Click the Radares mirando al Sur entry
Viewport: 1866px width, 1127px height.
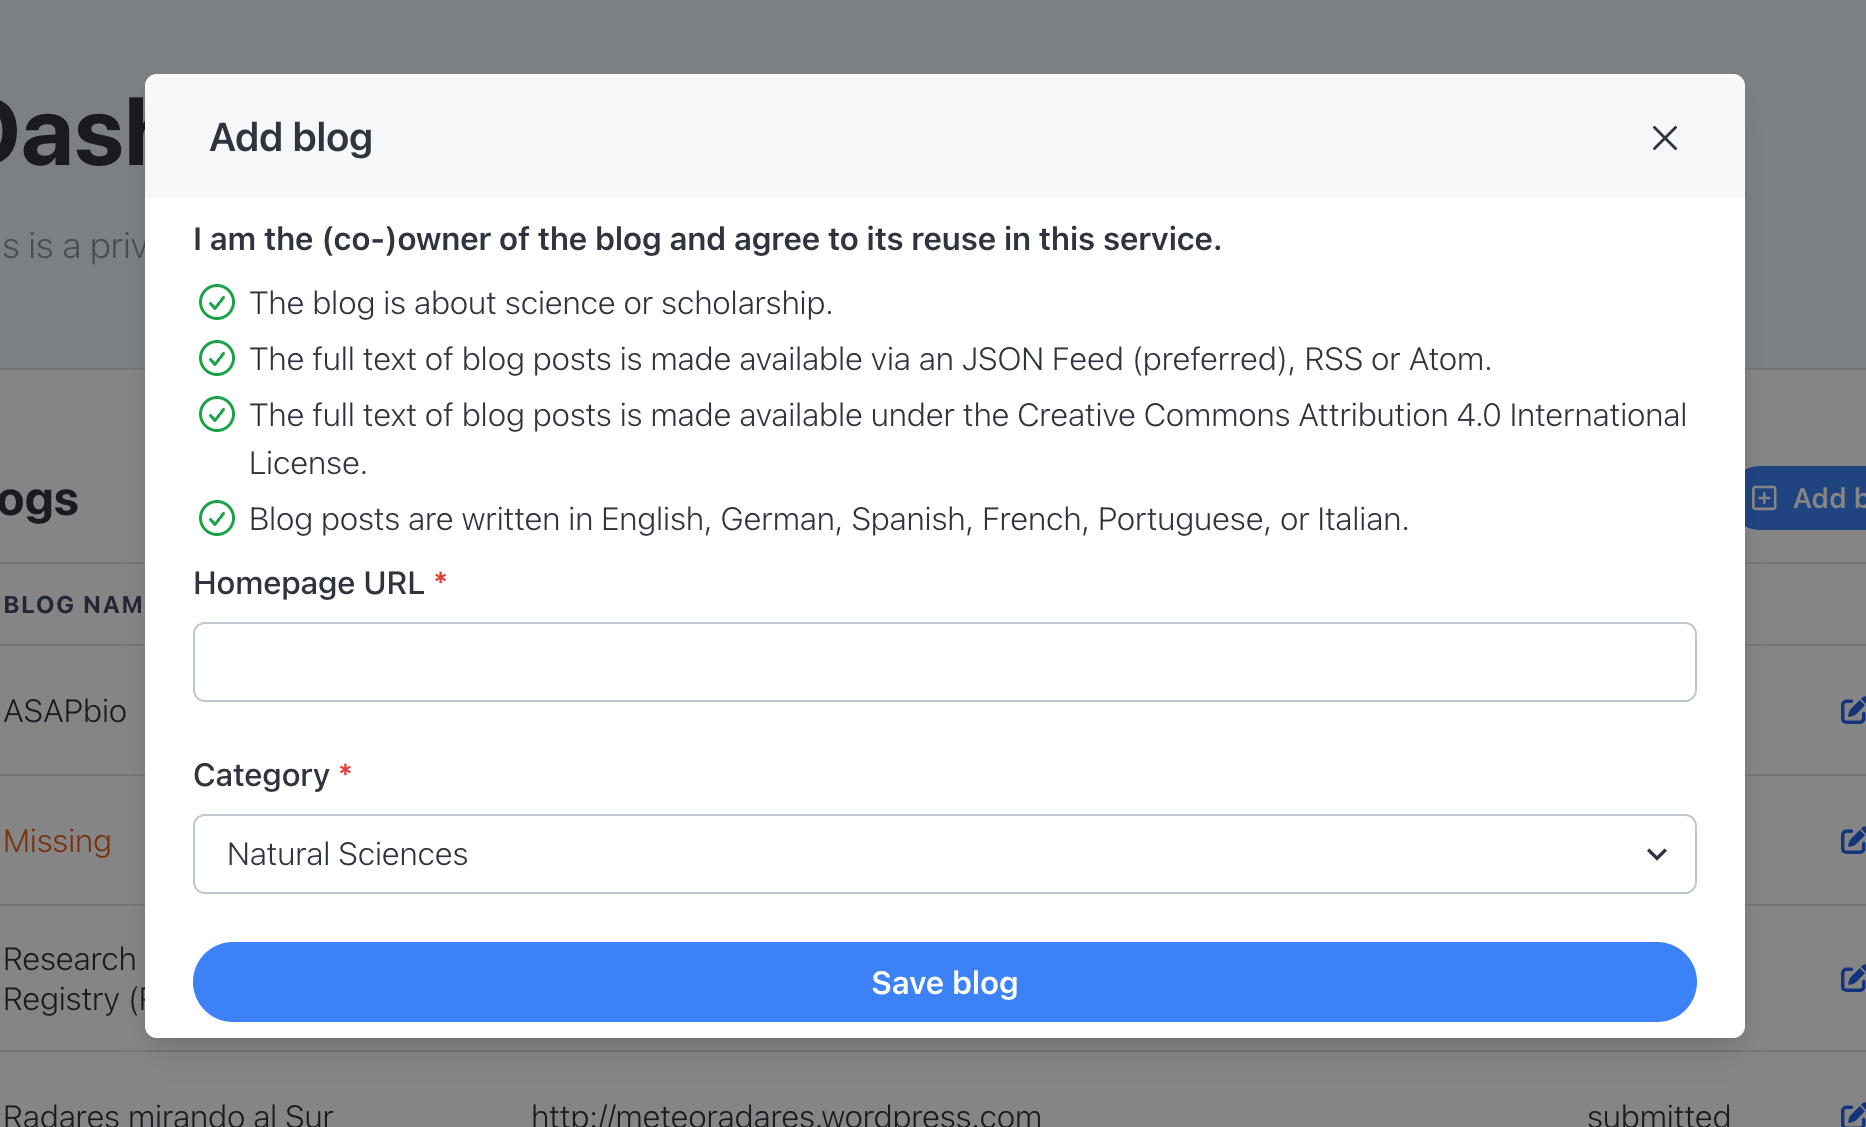click(168, 1114)
